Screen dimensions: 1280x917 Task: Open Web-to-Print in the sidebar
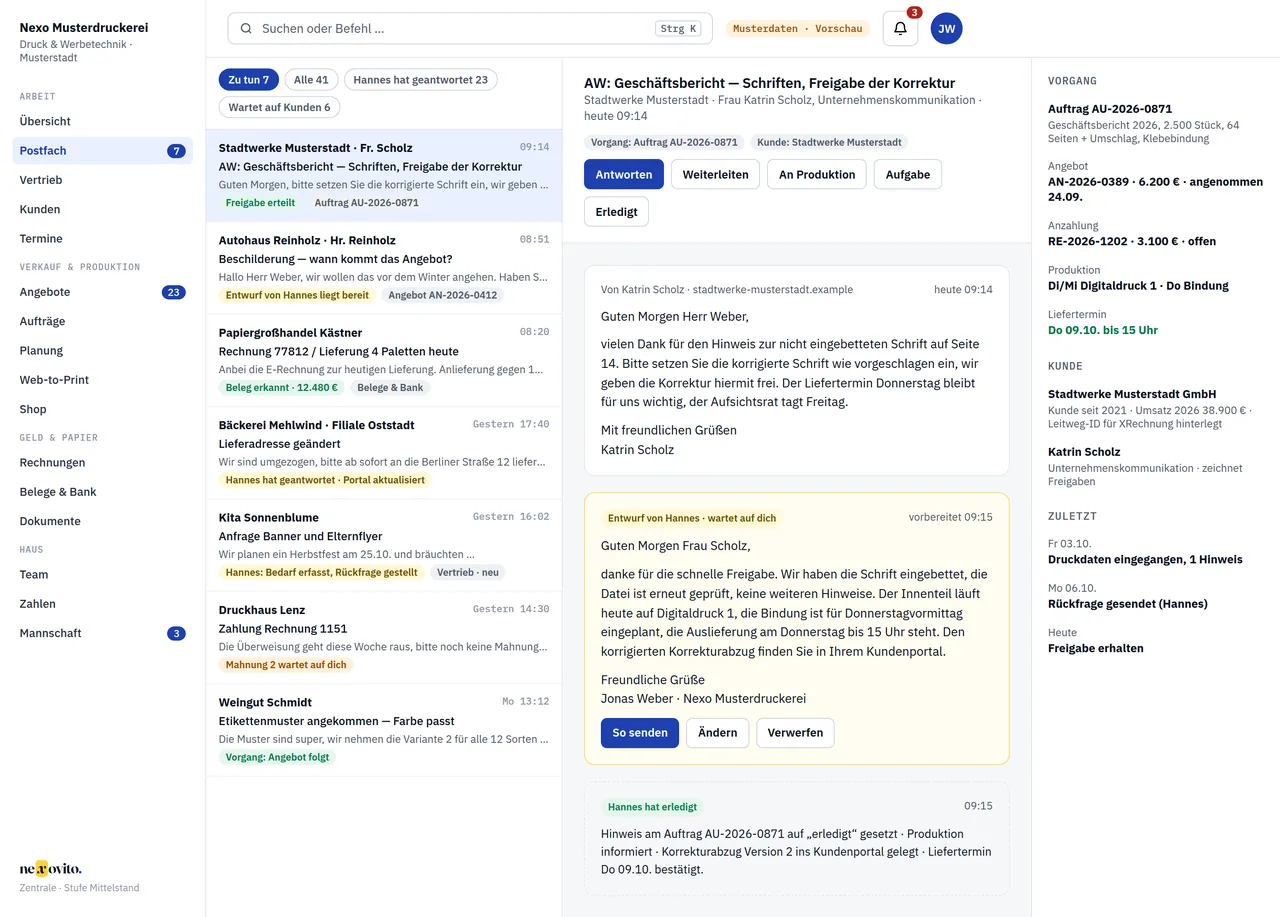pos(102,380)
